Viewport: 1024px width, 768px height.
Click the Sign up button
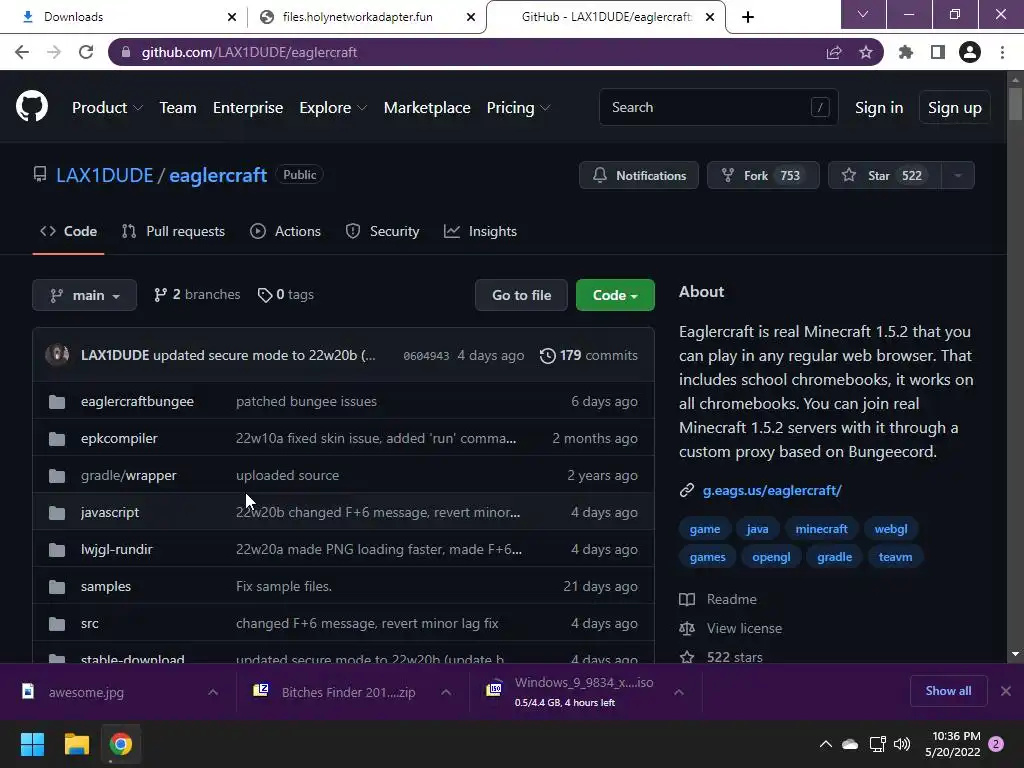tap(955, 108)
